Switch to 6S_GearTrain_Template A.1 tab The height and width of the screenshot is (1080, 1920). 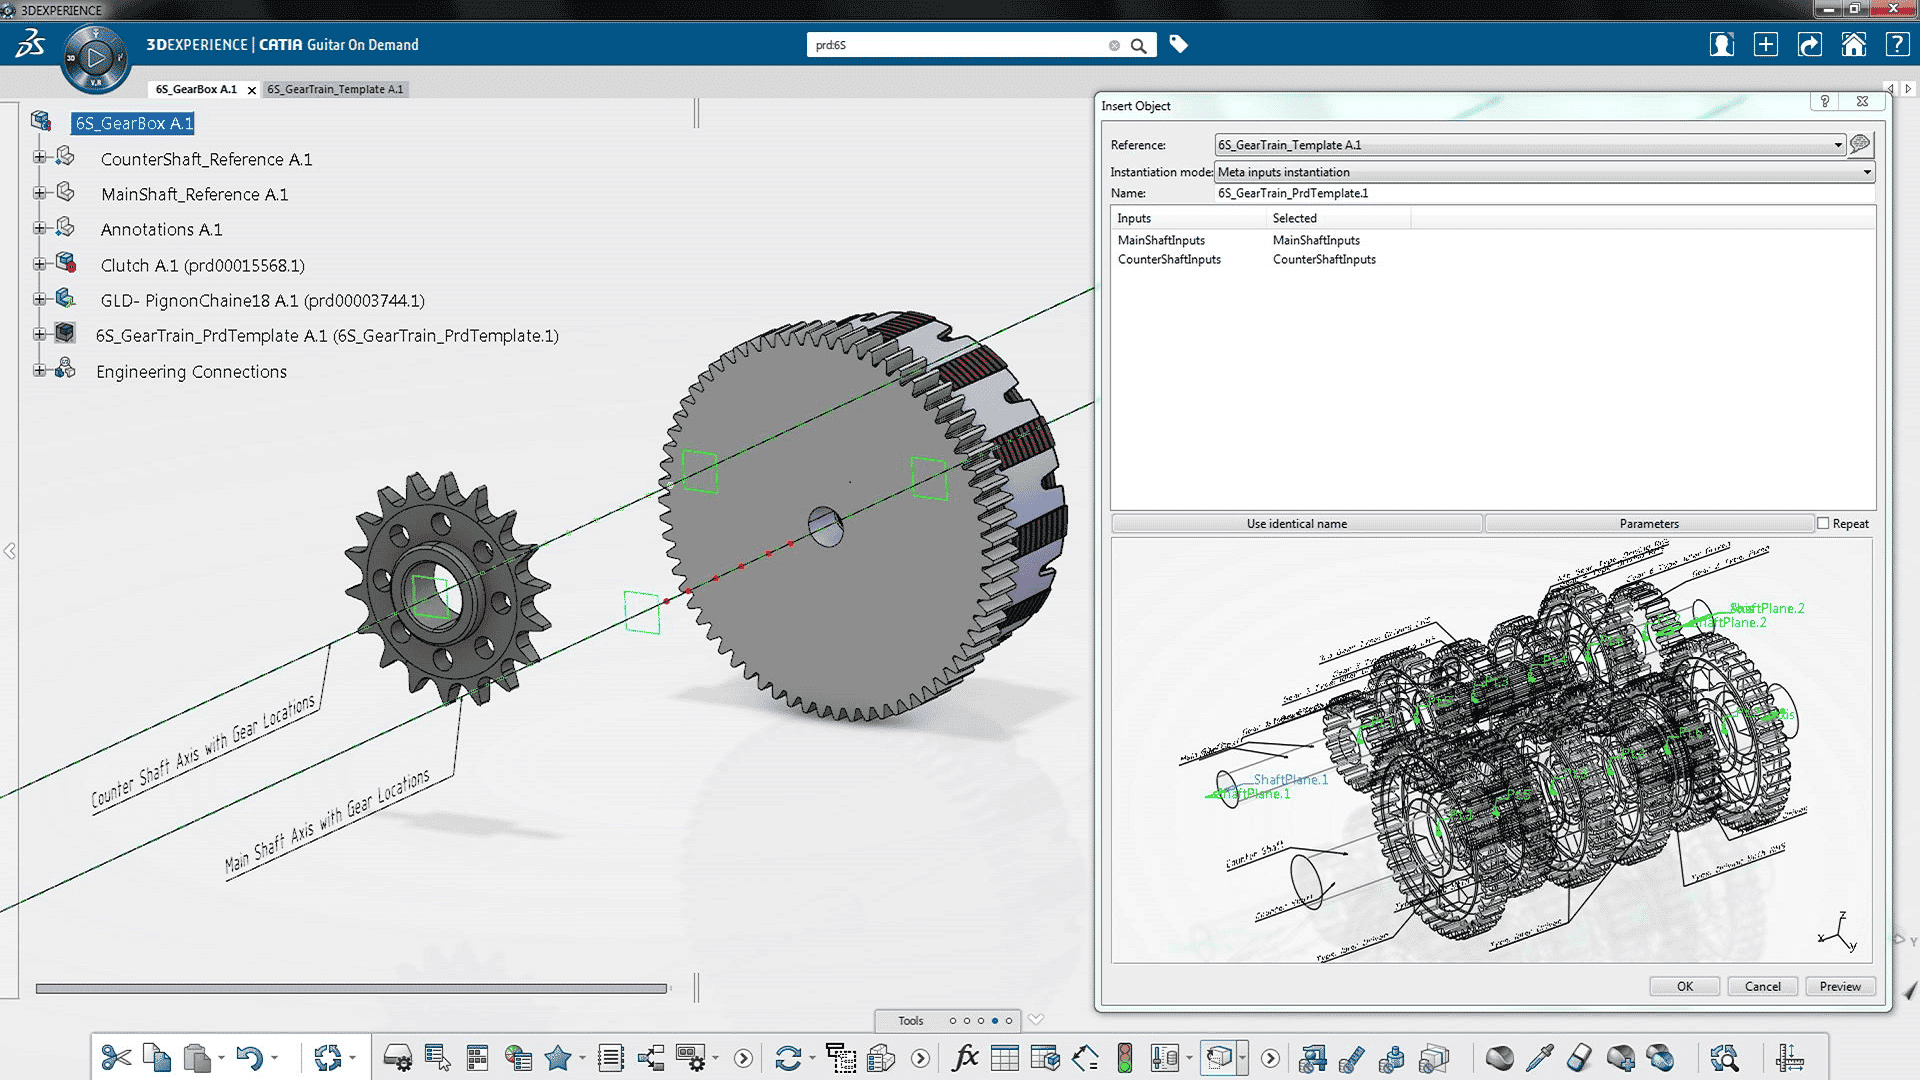[335, 89]
